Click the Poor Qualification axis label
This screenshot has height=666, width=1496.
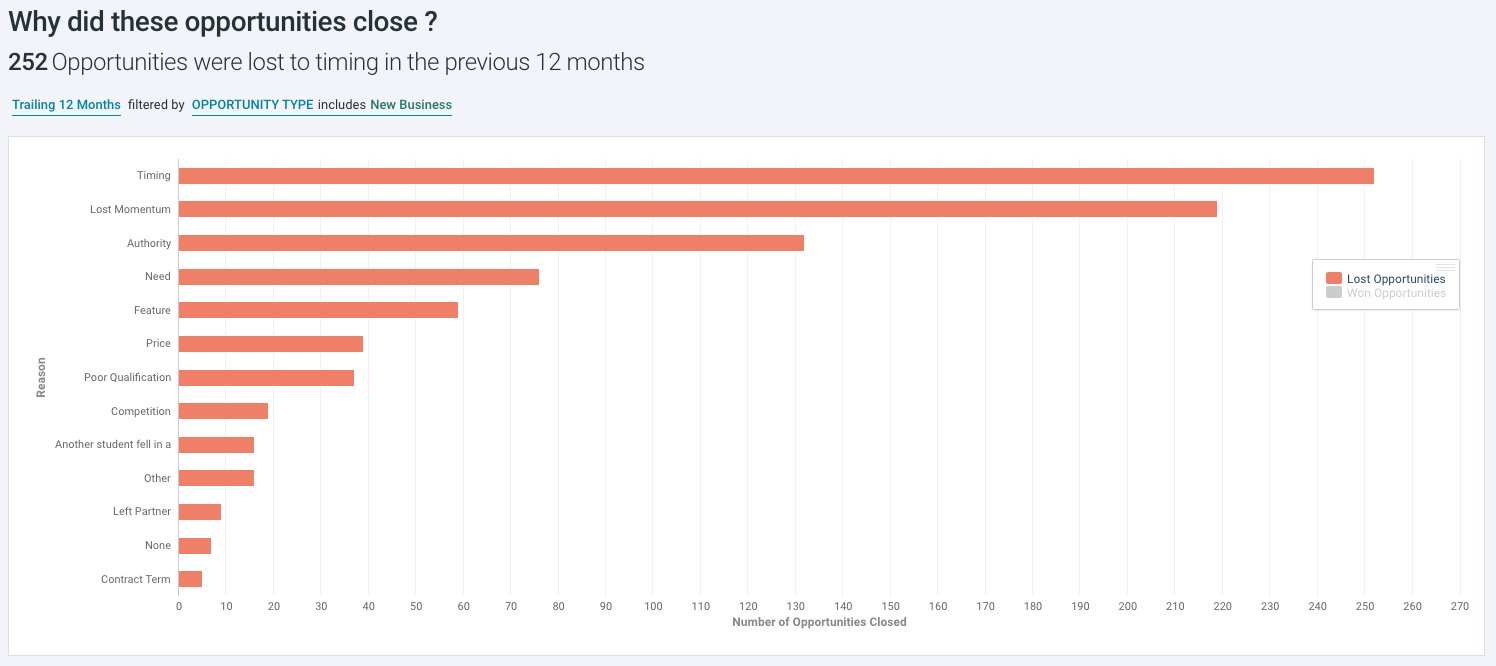click(x=127, y=377)
